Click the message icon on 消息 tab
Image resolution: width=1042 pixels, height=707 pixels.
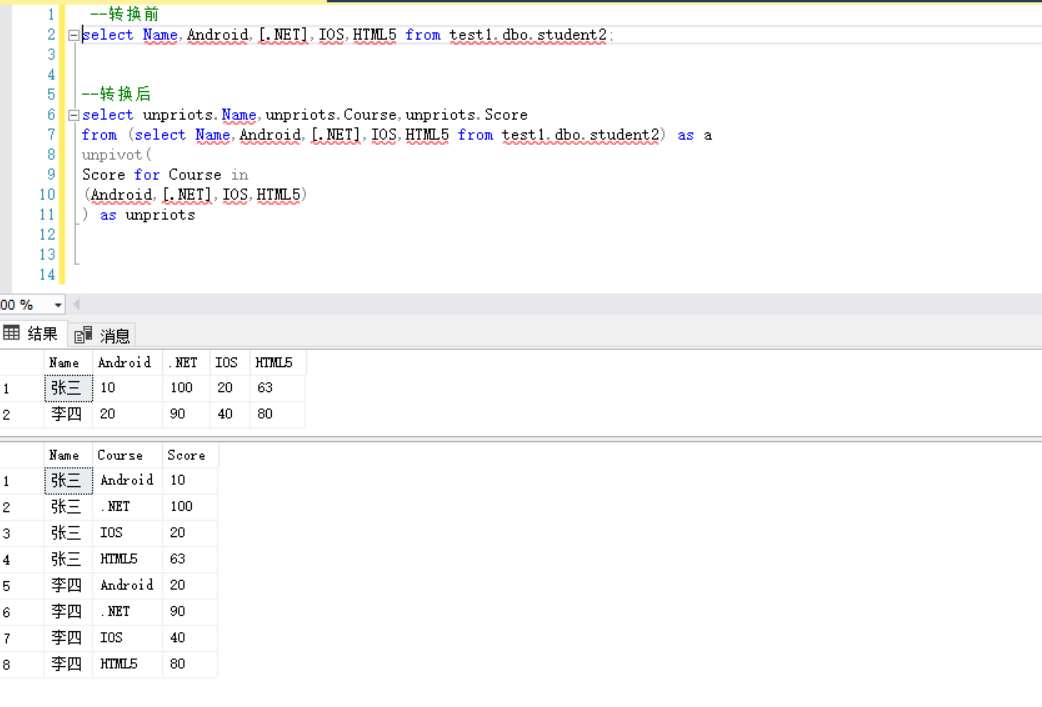tap(83, 335)
